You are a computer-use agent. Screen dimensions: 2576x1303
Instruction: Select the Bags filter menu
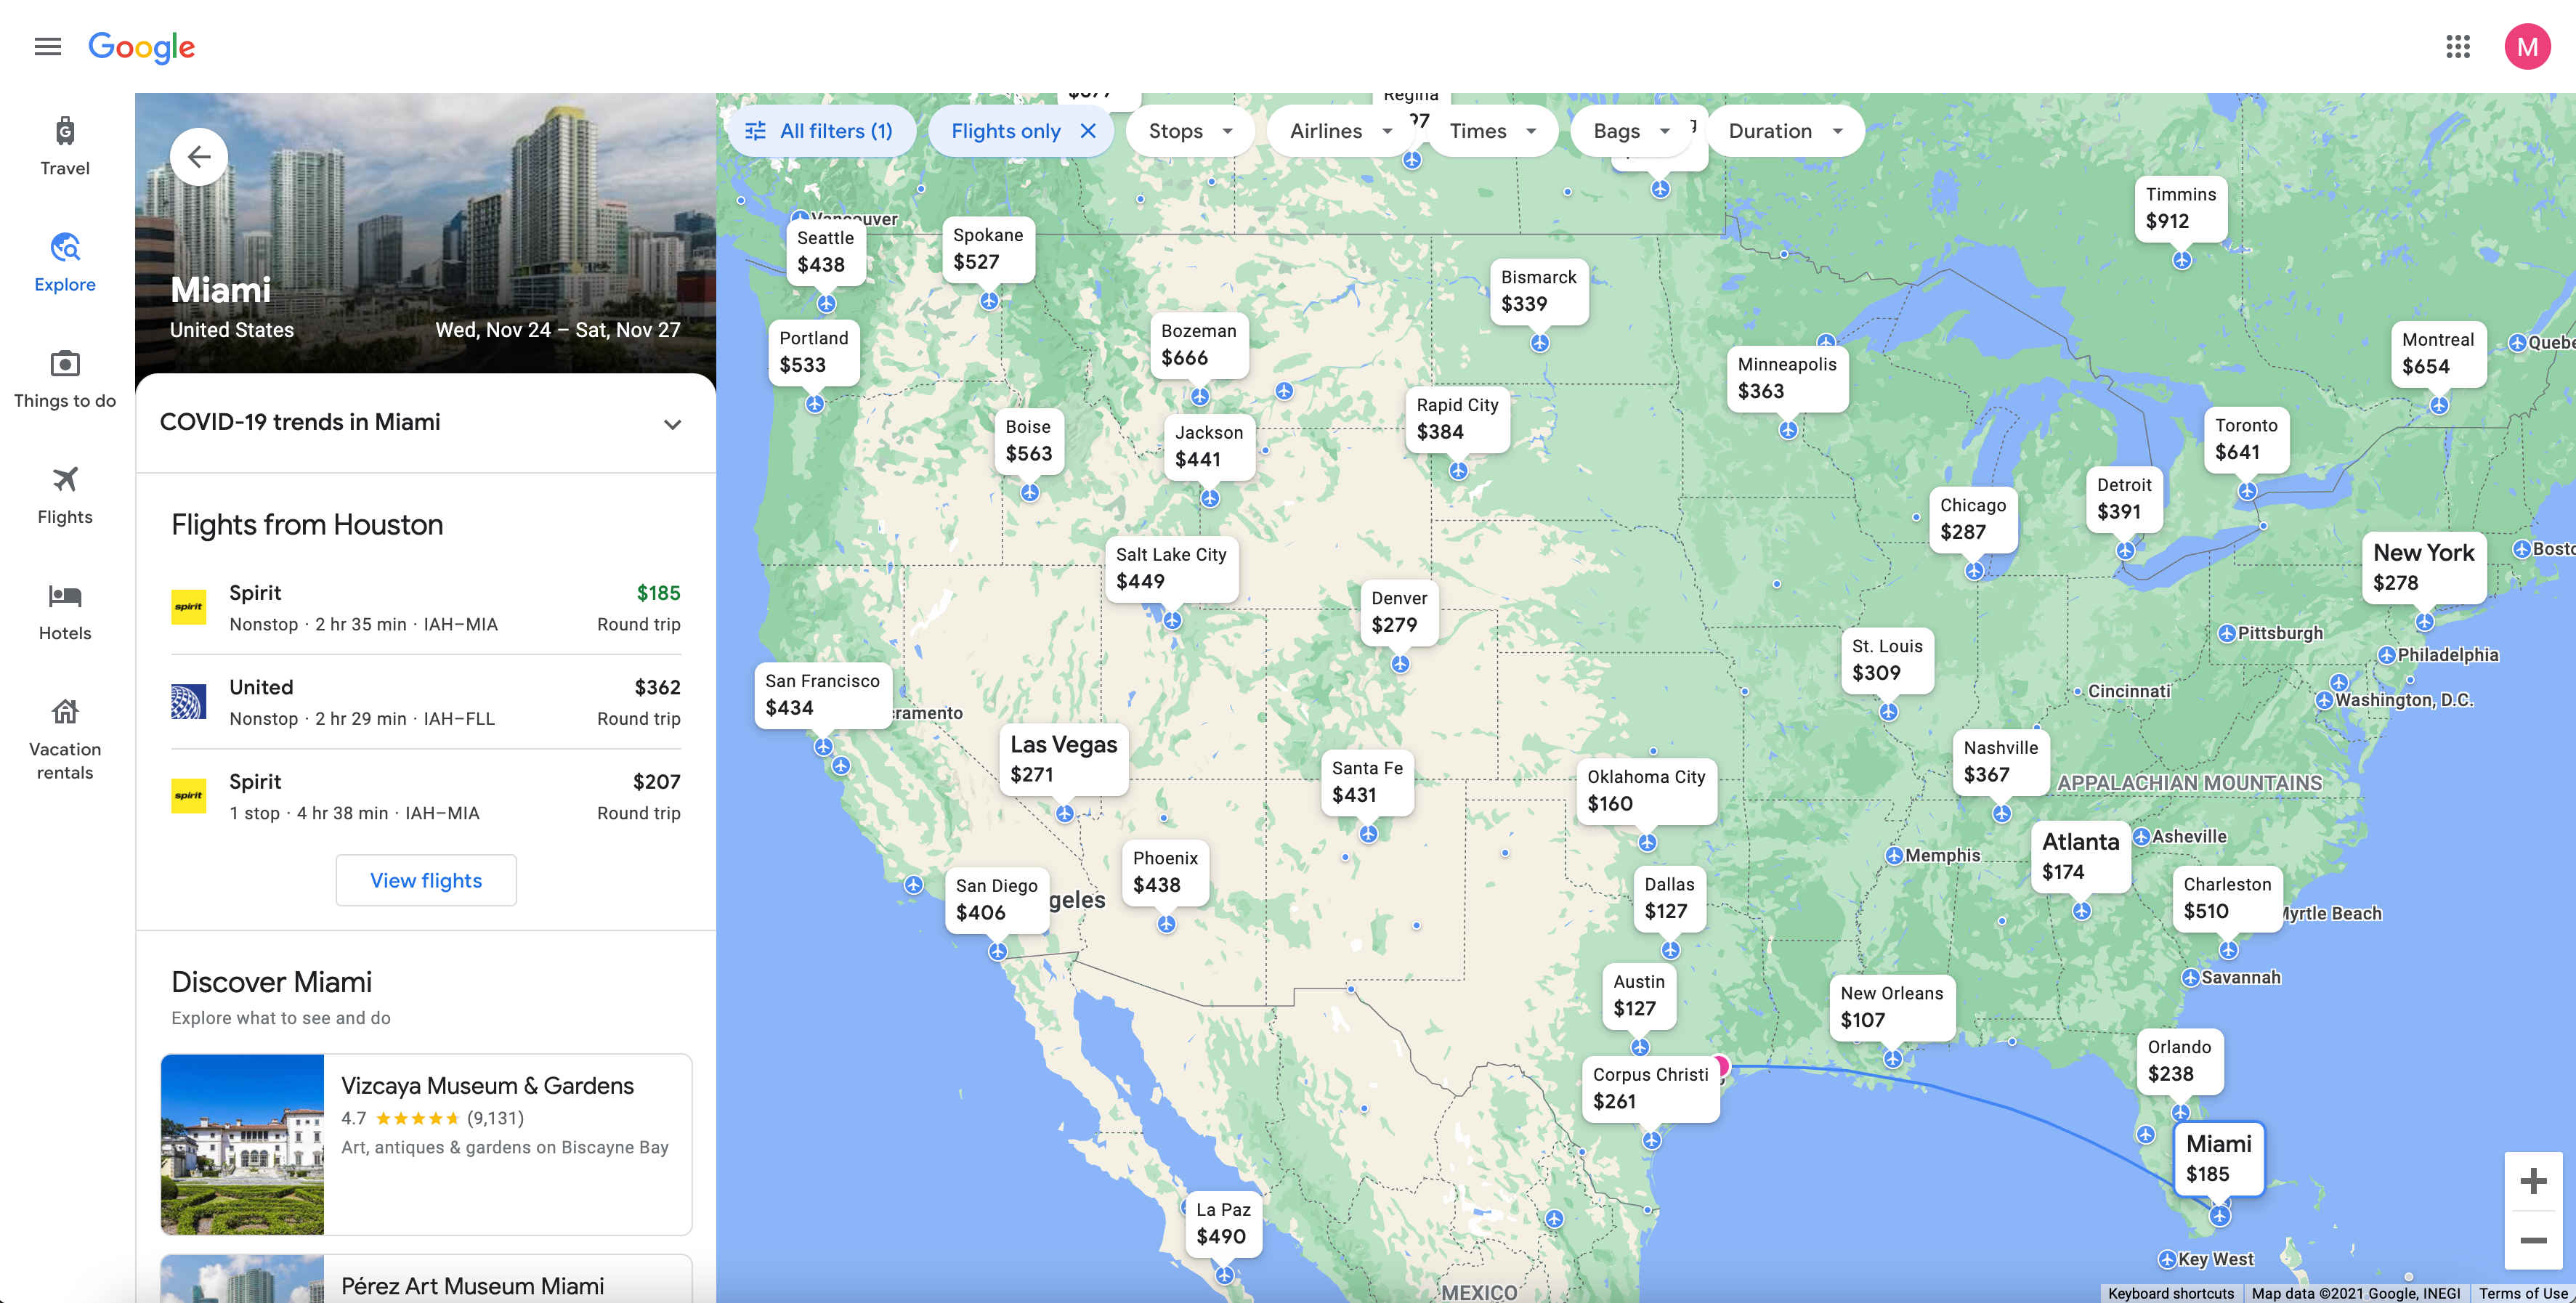point(1627,129)
